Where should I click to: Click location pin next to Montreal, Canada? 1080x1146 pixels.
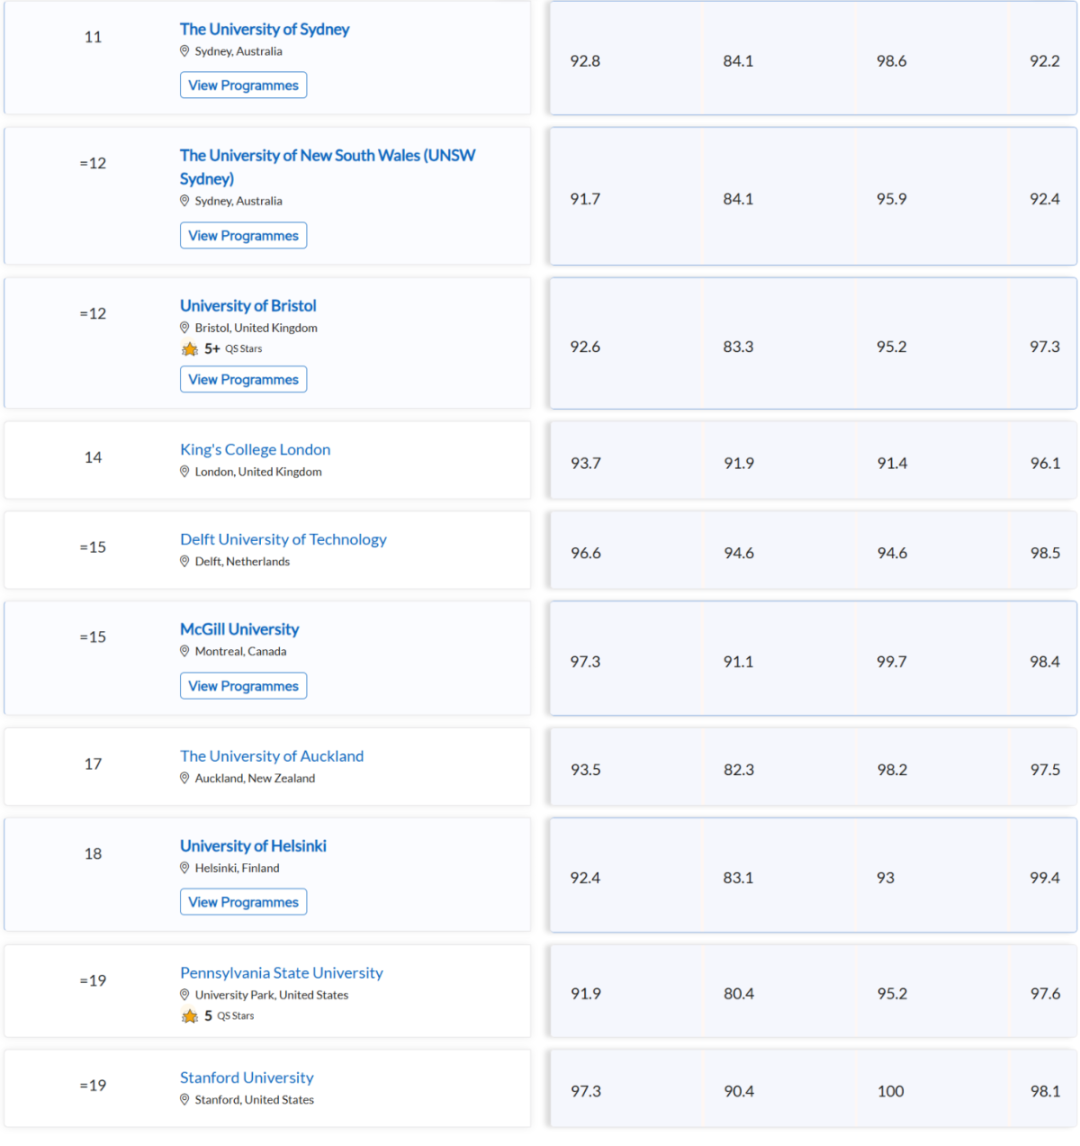(184, 651)
